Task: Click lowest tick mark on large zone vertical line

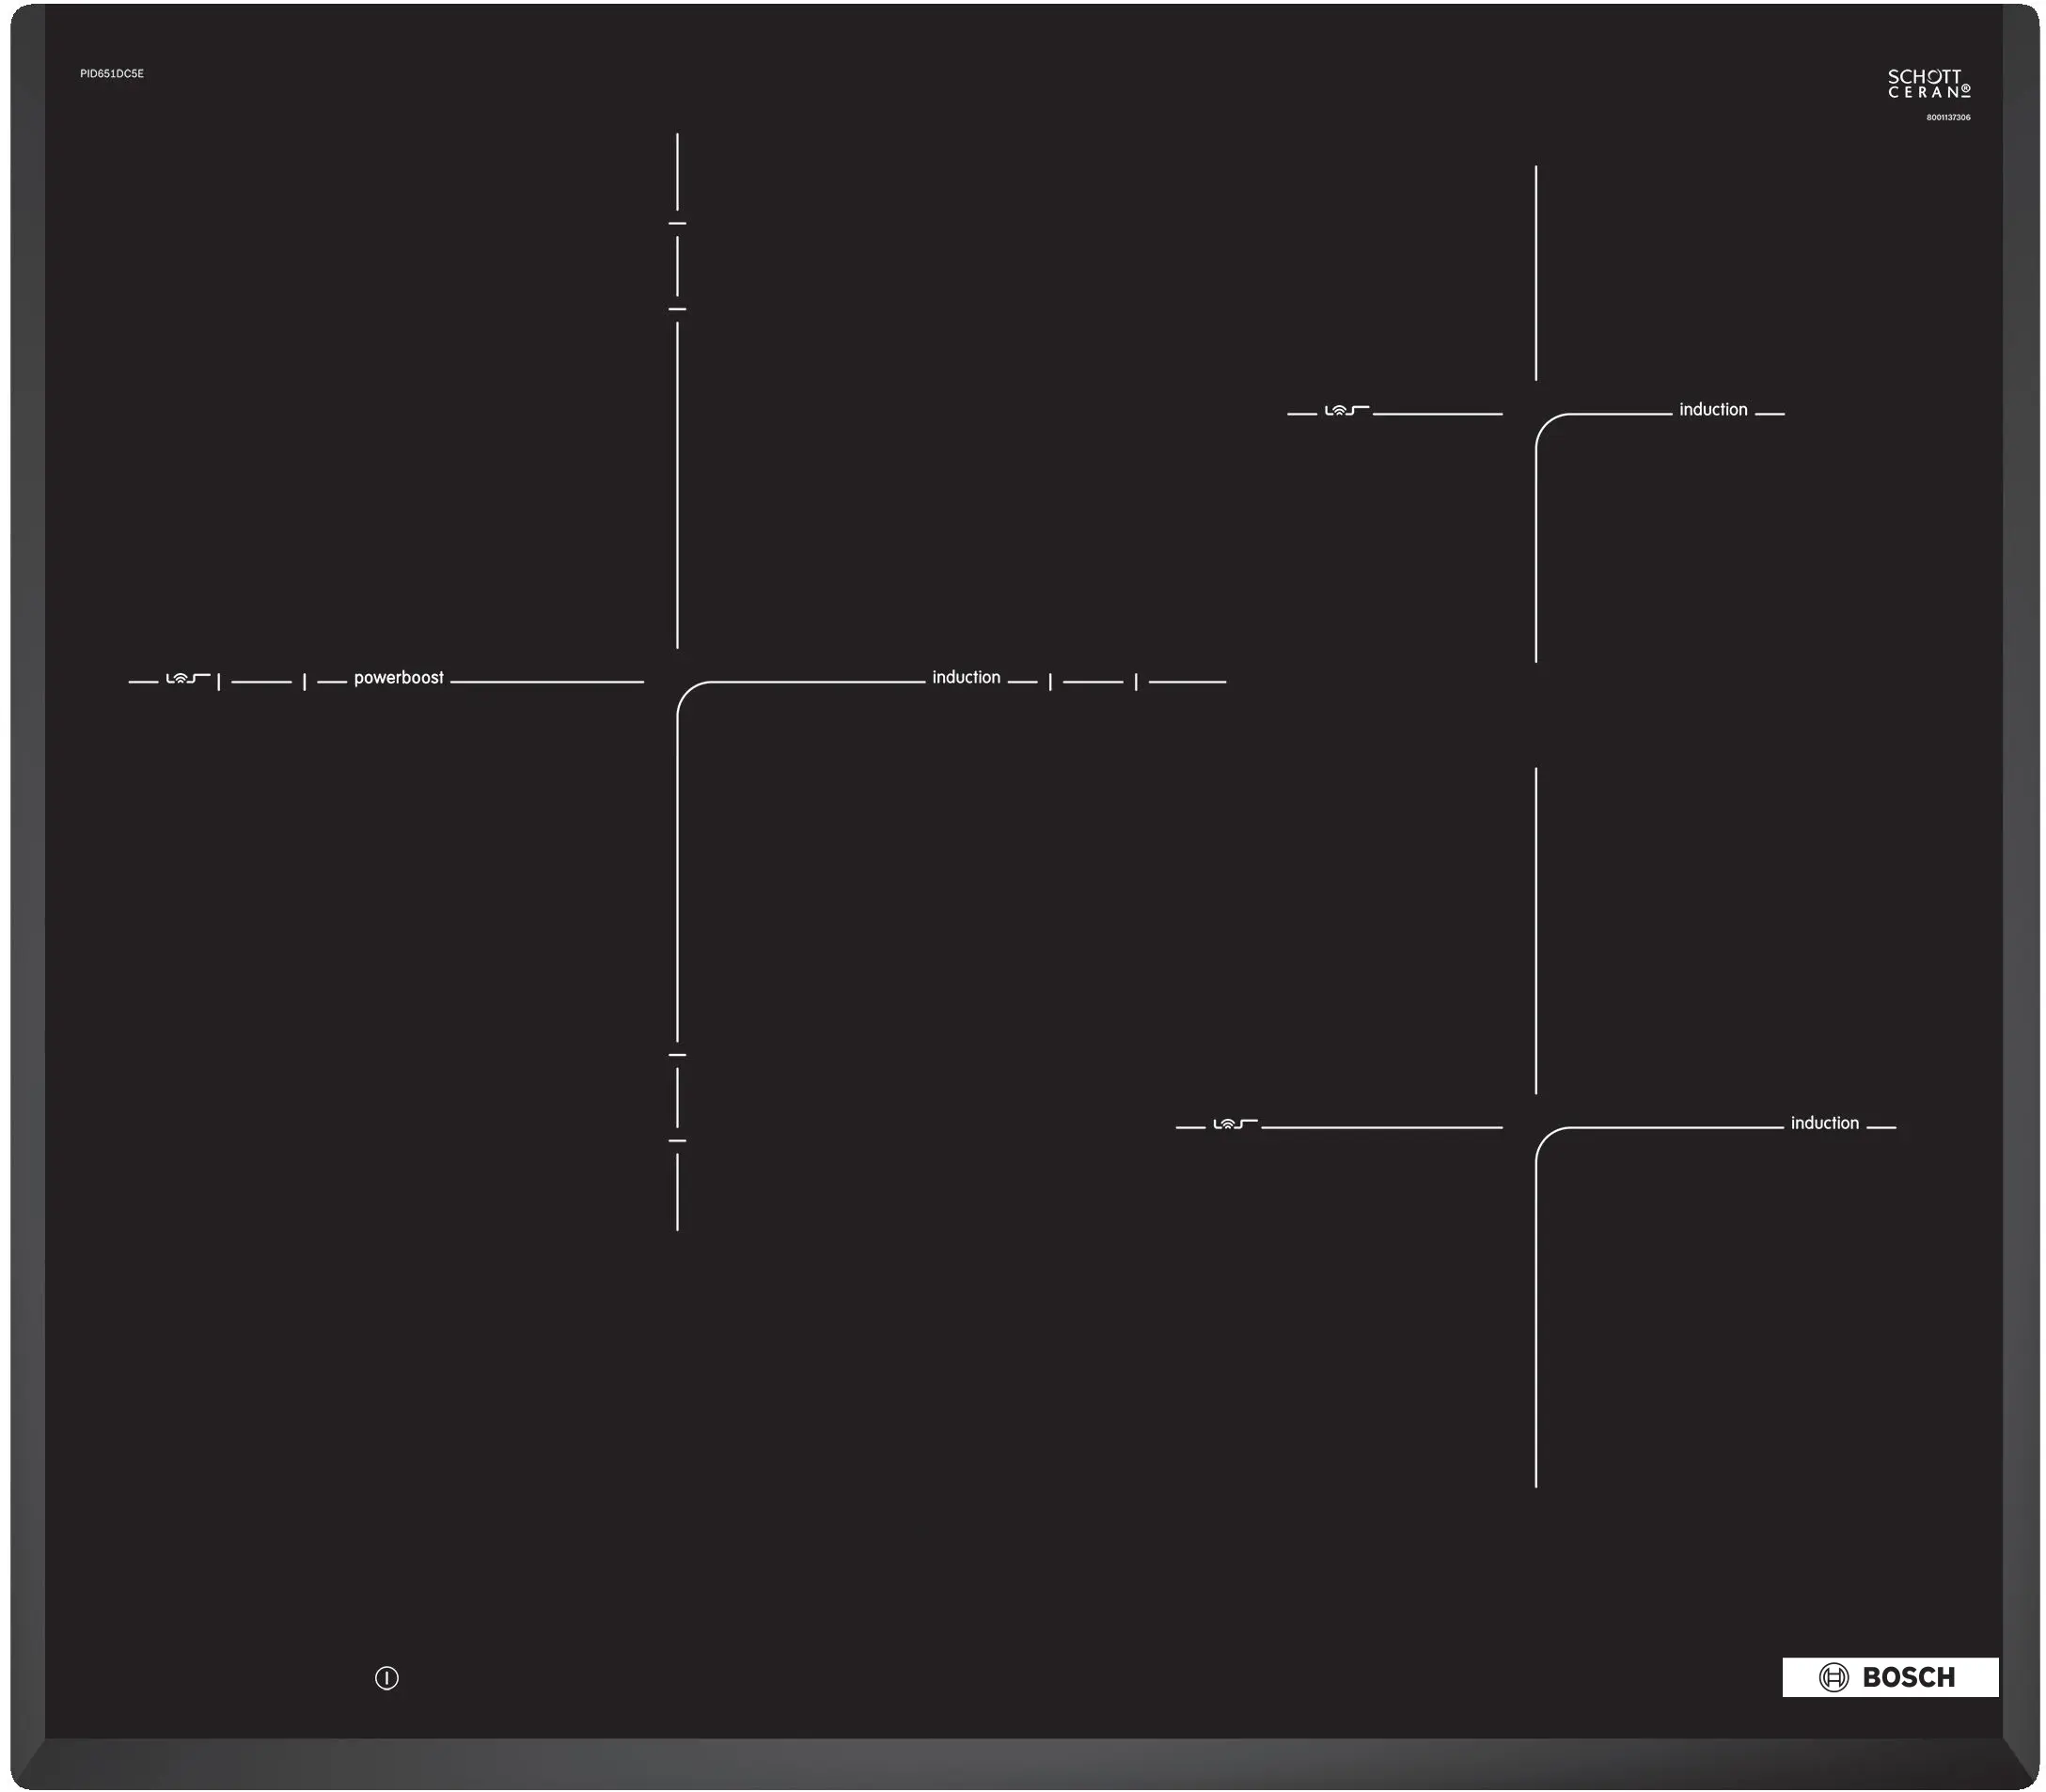Action: (677, 1140)
